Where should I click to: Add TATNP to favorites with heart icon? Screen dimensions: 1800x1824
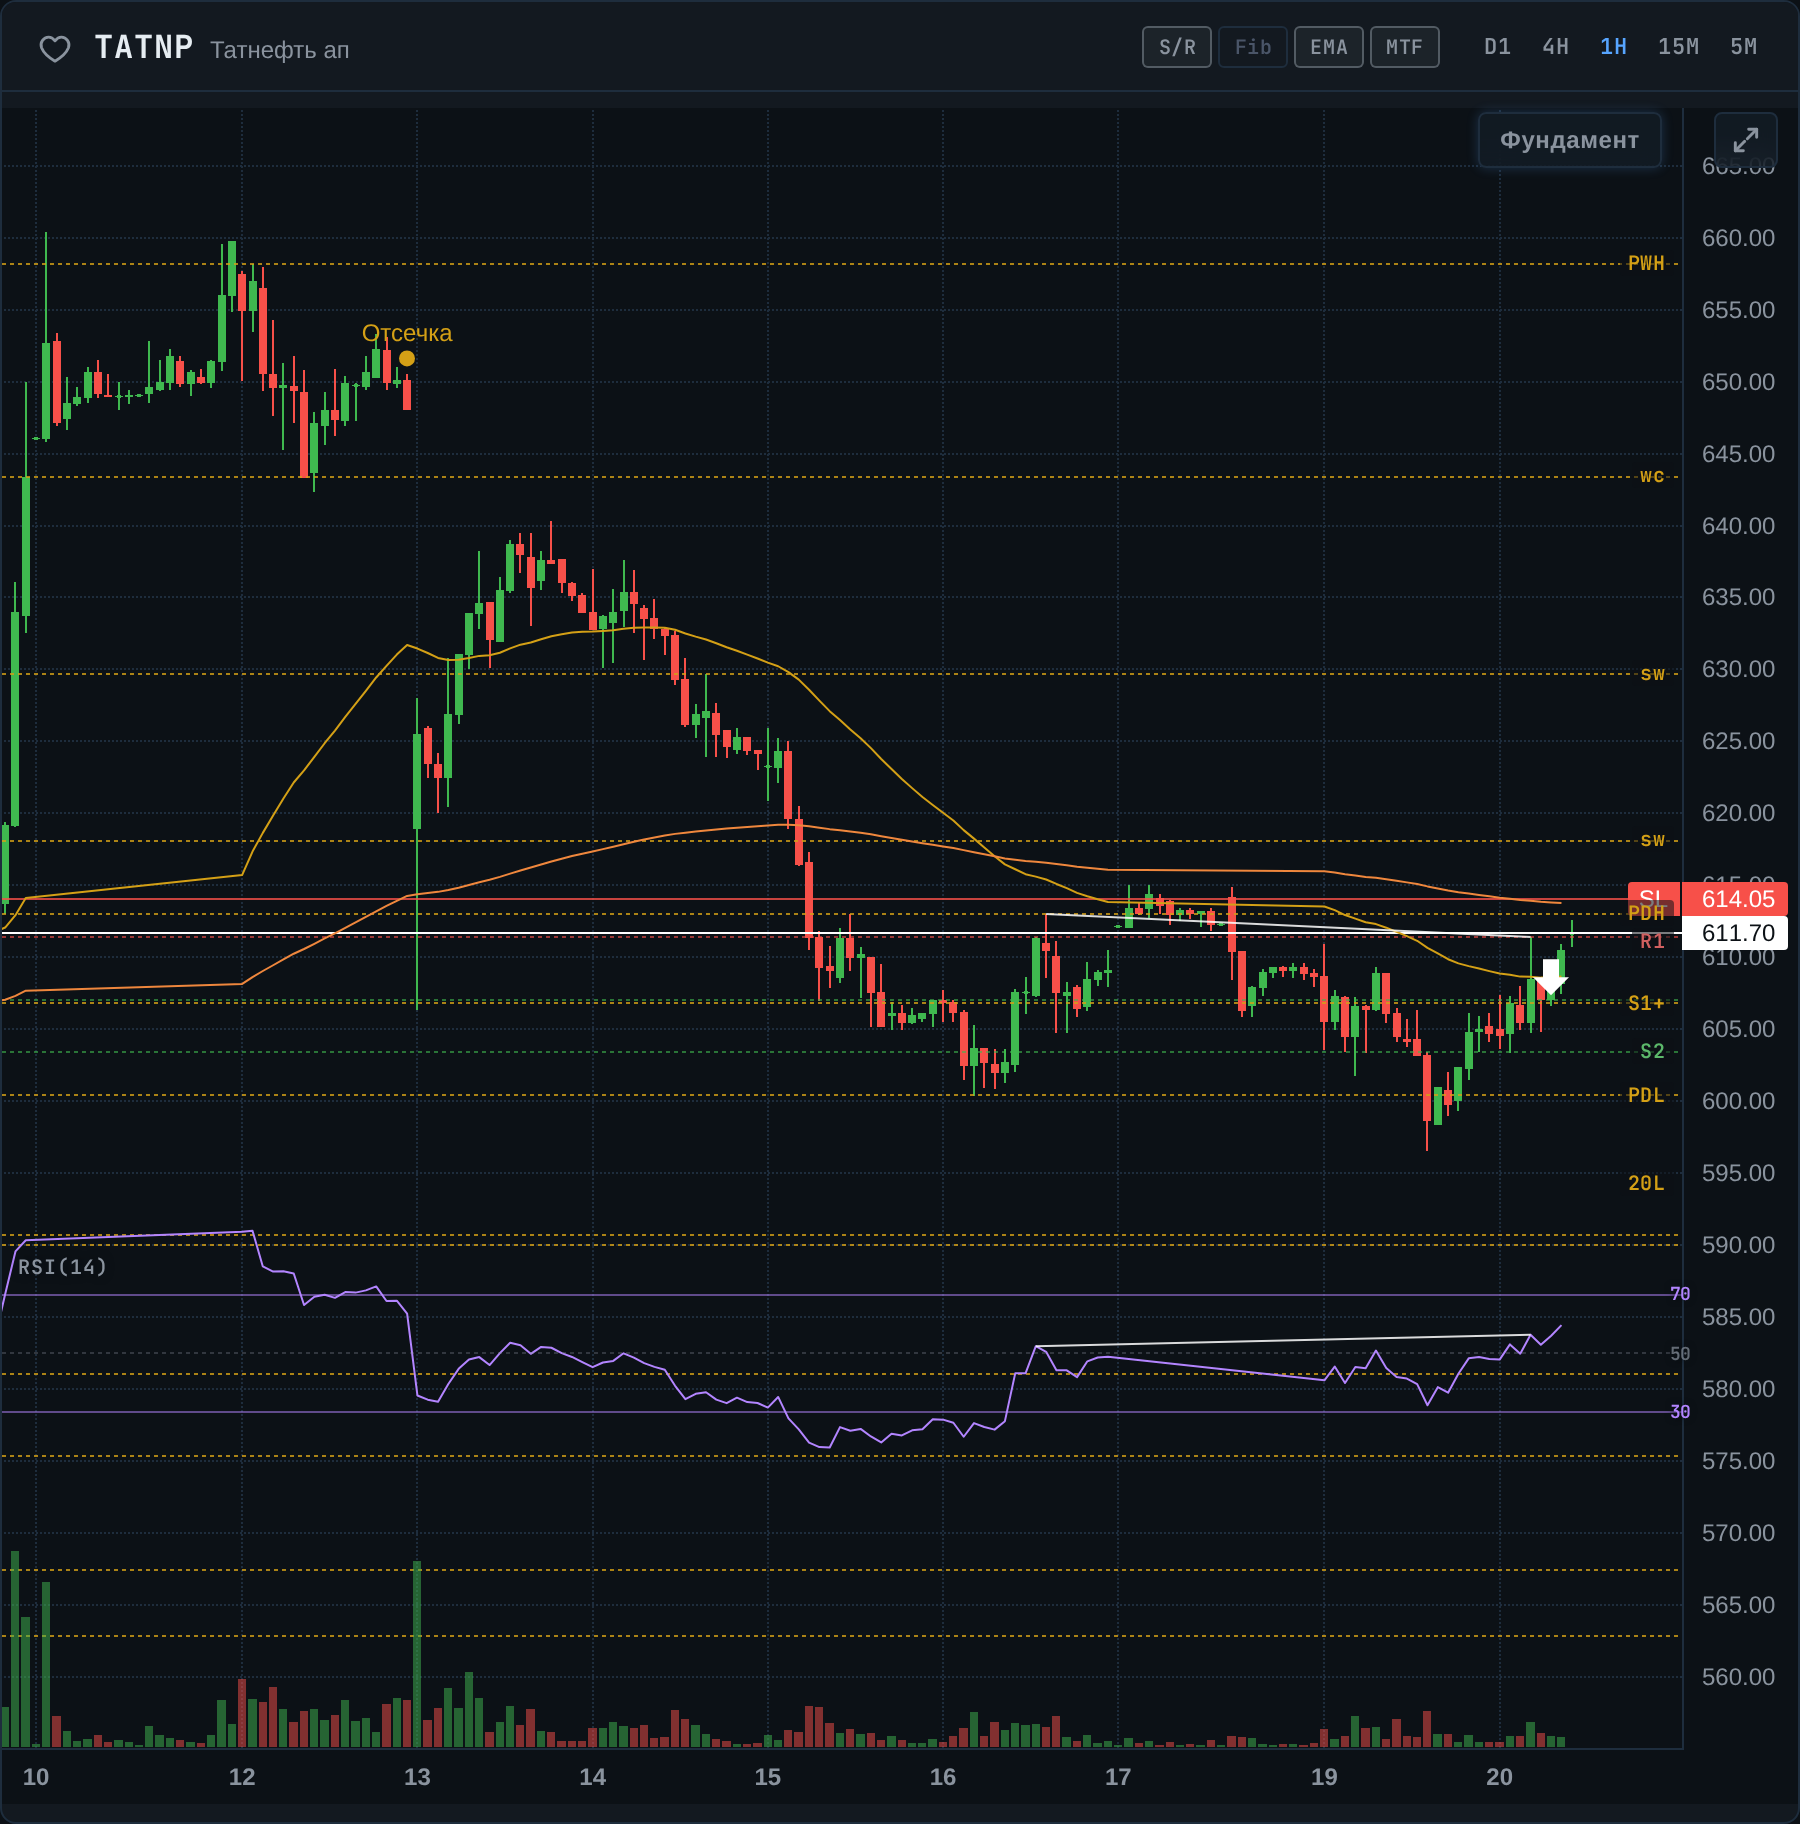[55, 48]
